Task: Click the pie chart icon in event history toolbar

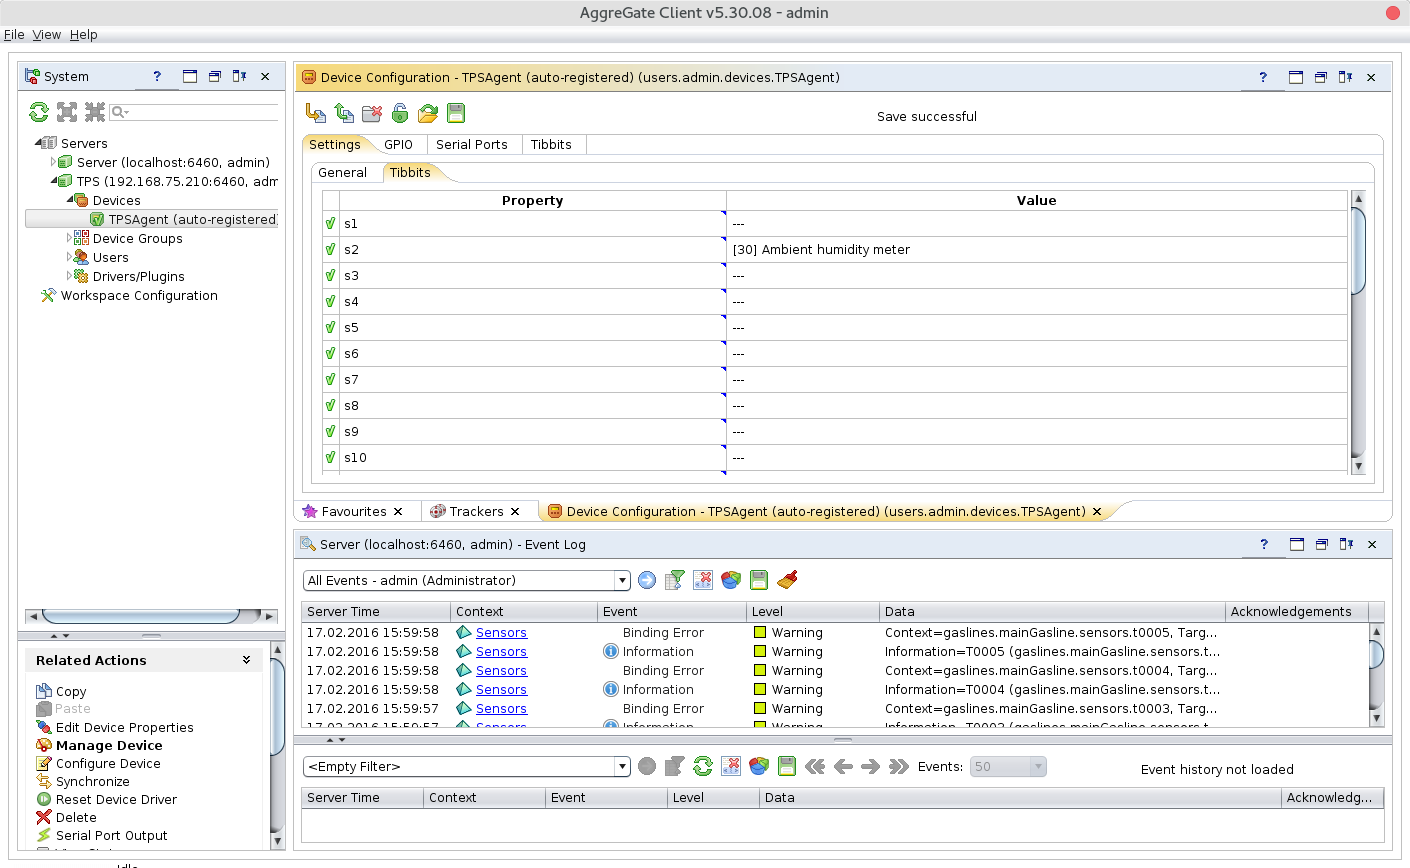Action: [759, 766]
